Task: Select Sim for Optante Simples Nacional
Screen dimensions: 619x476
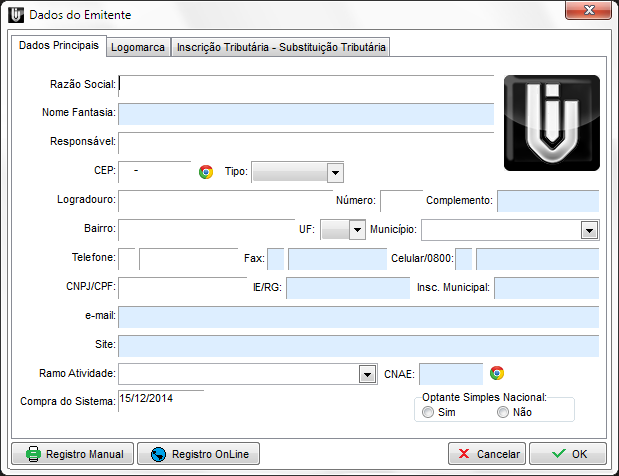Action: [428, 412]
